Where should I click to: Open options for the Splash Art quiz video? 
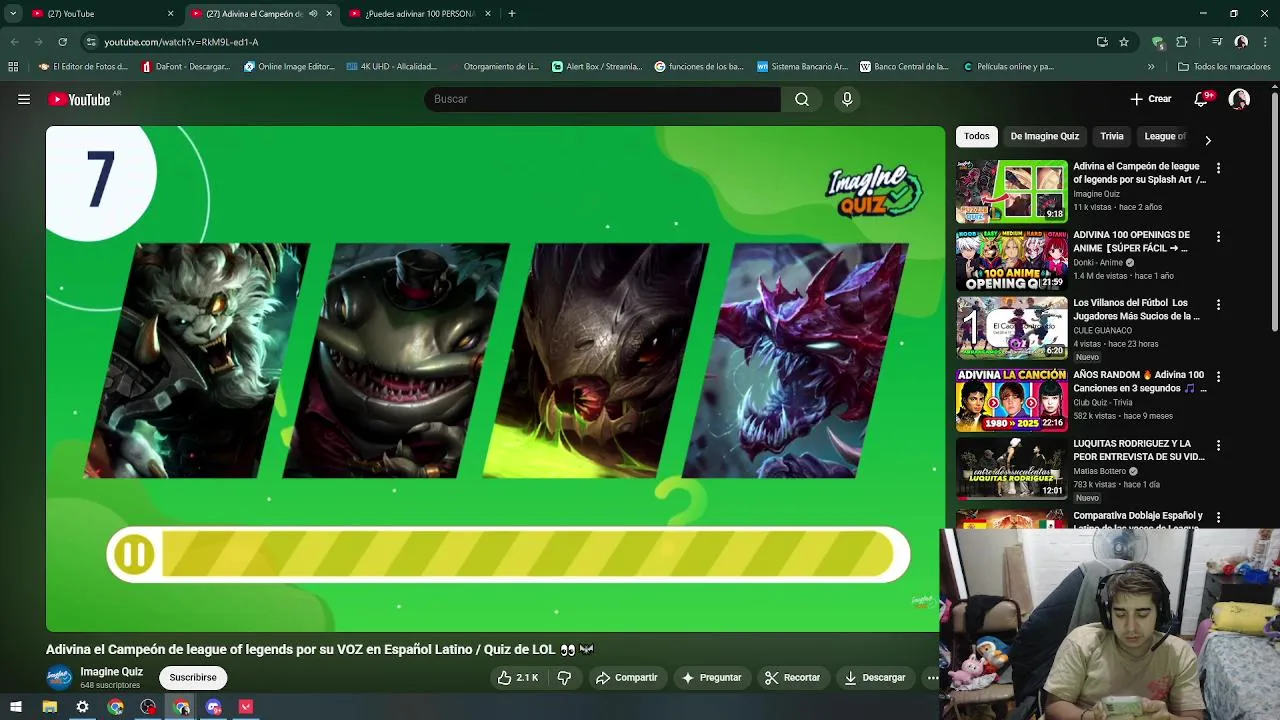1218,168
